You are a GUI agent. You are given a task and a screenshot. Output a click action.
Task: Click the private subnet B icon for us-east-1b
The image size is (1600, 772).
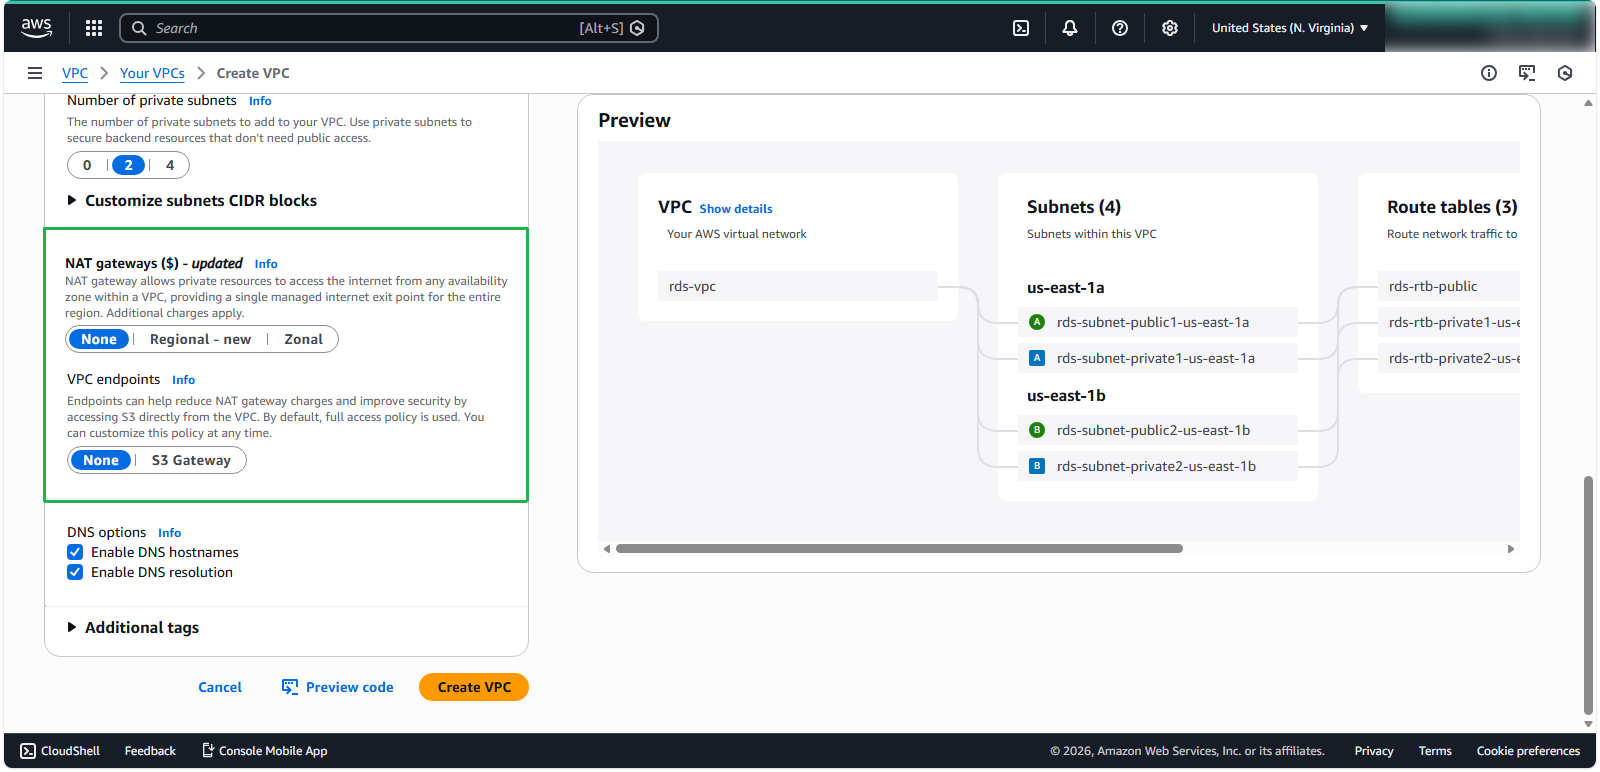point(1037,466)
